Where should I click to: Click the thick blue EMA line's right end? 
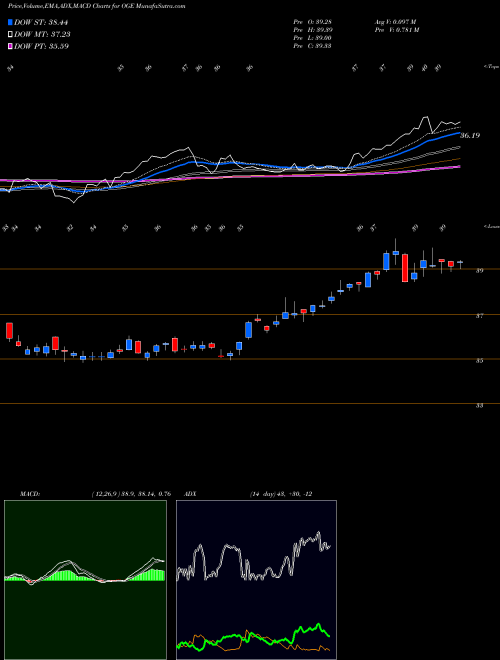click(x=458, y=133)
